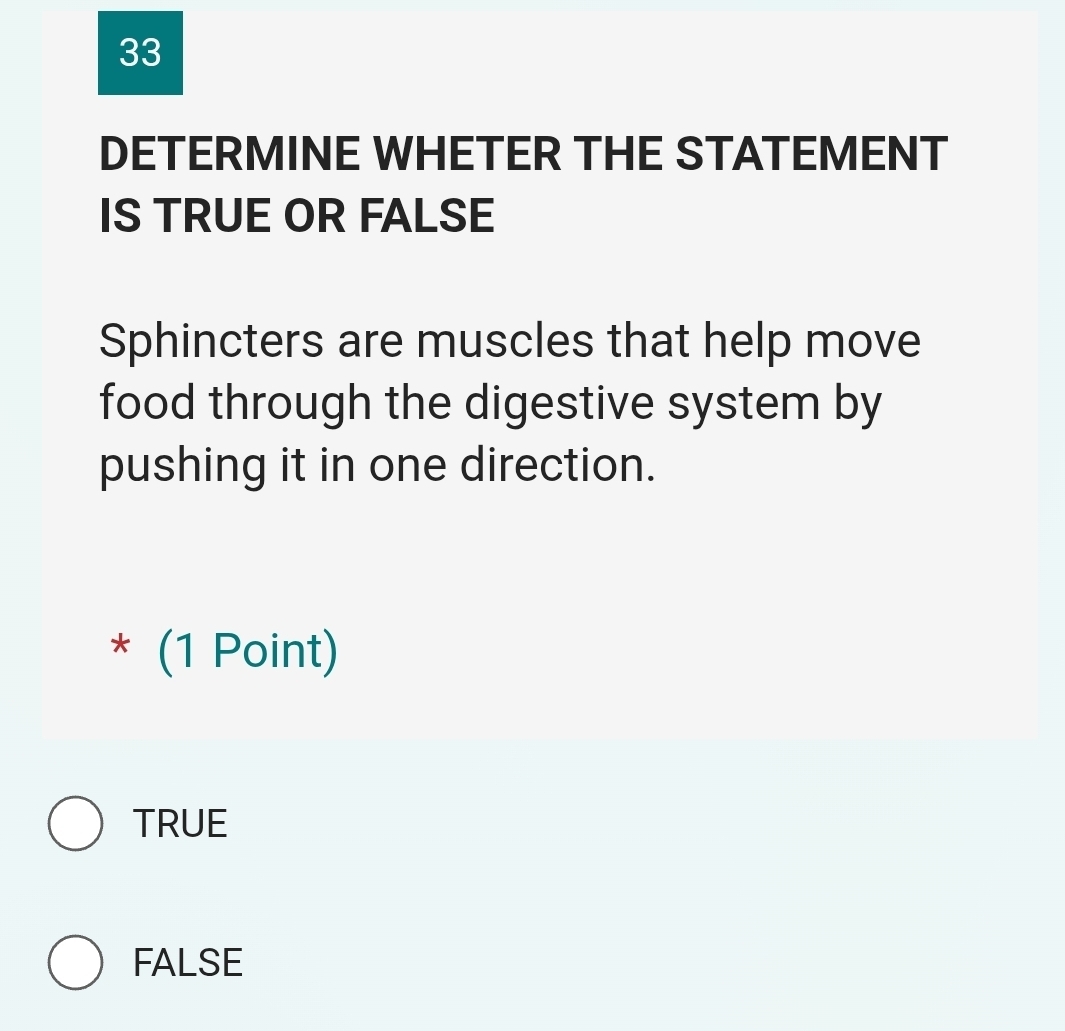Image resolution: width=1065 pixels, height=1031 pixels.
Task: Click the area between TRUE and FALSE options
Action: coord(300,893)
